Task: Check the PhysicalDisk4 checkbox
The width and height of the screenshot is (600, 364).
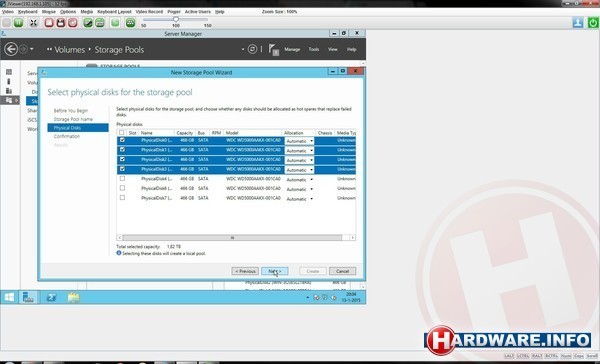Action: [122, 178]
